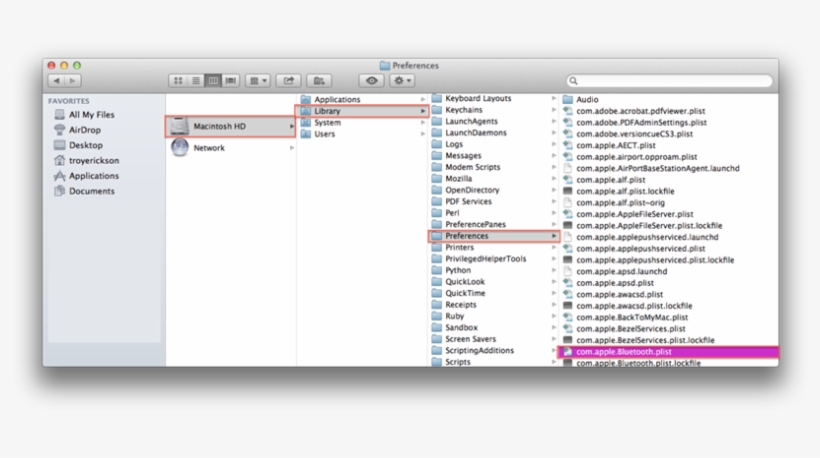Switch to icon view
The width and height of the screenshot is (820, 458).
[178, 81]
